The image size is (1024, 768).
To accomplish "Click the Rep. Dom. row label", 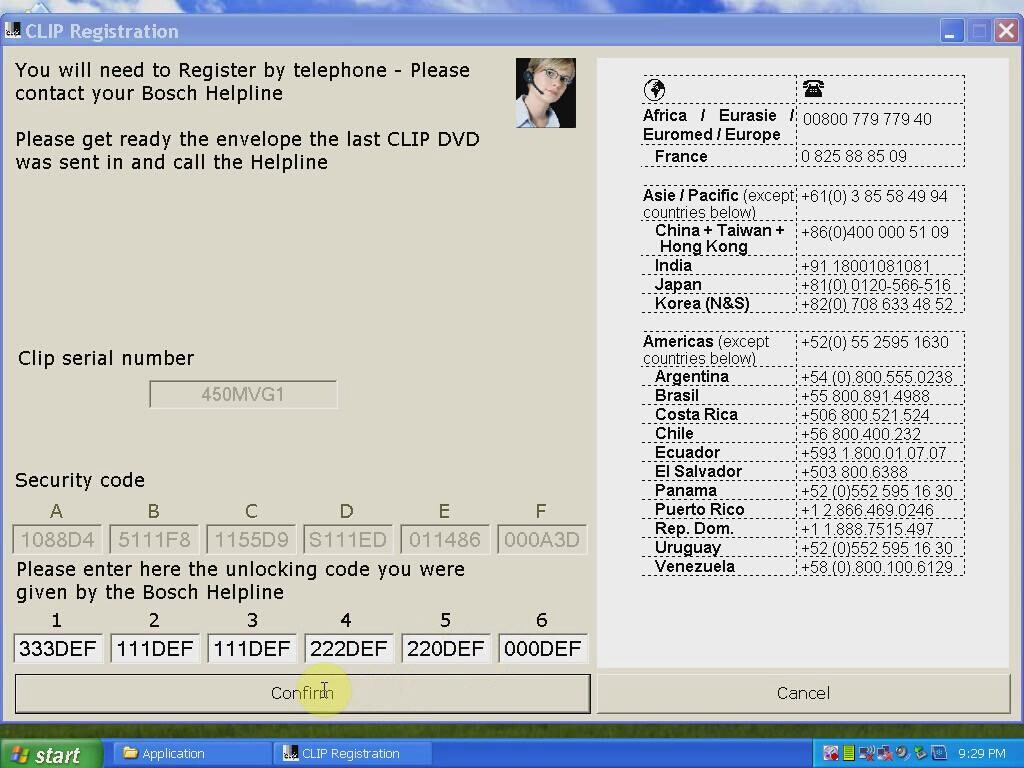I will (x=694, y=528).
